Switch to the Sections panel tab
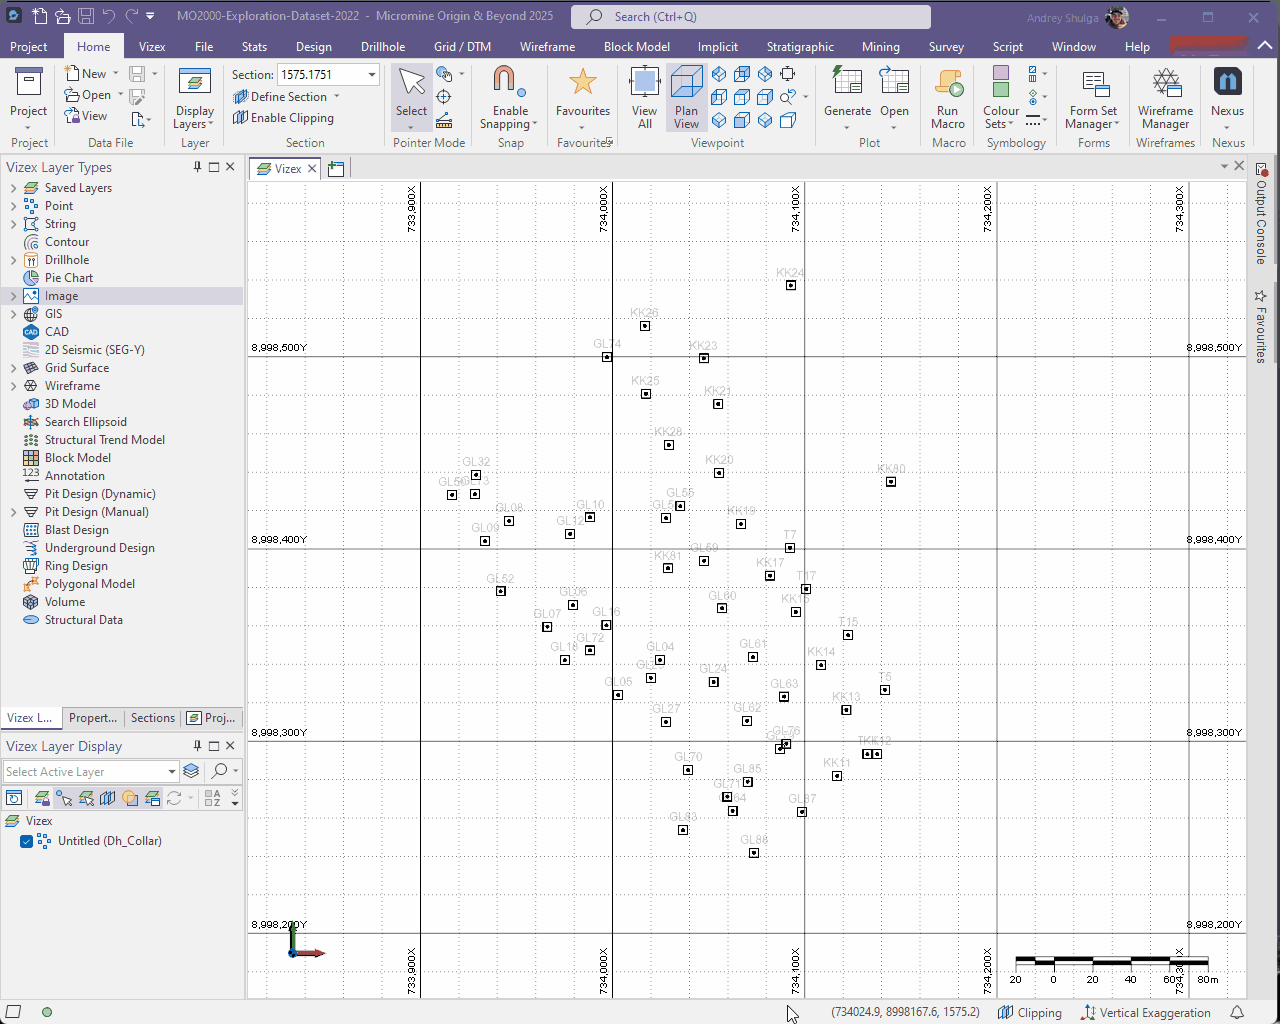This screenshot has width=1280, height=1024. (x=152, y=718)
